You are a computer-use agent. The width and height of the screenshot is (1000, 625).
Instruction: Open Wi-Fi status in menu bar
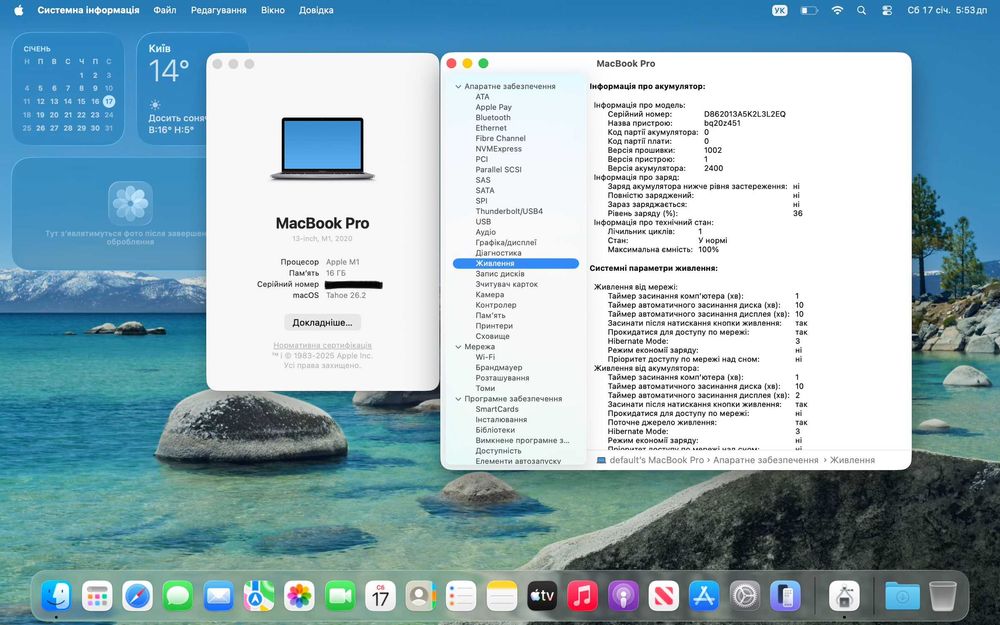(x=837, y=10)
